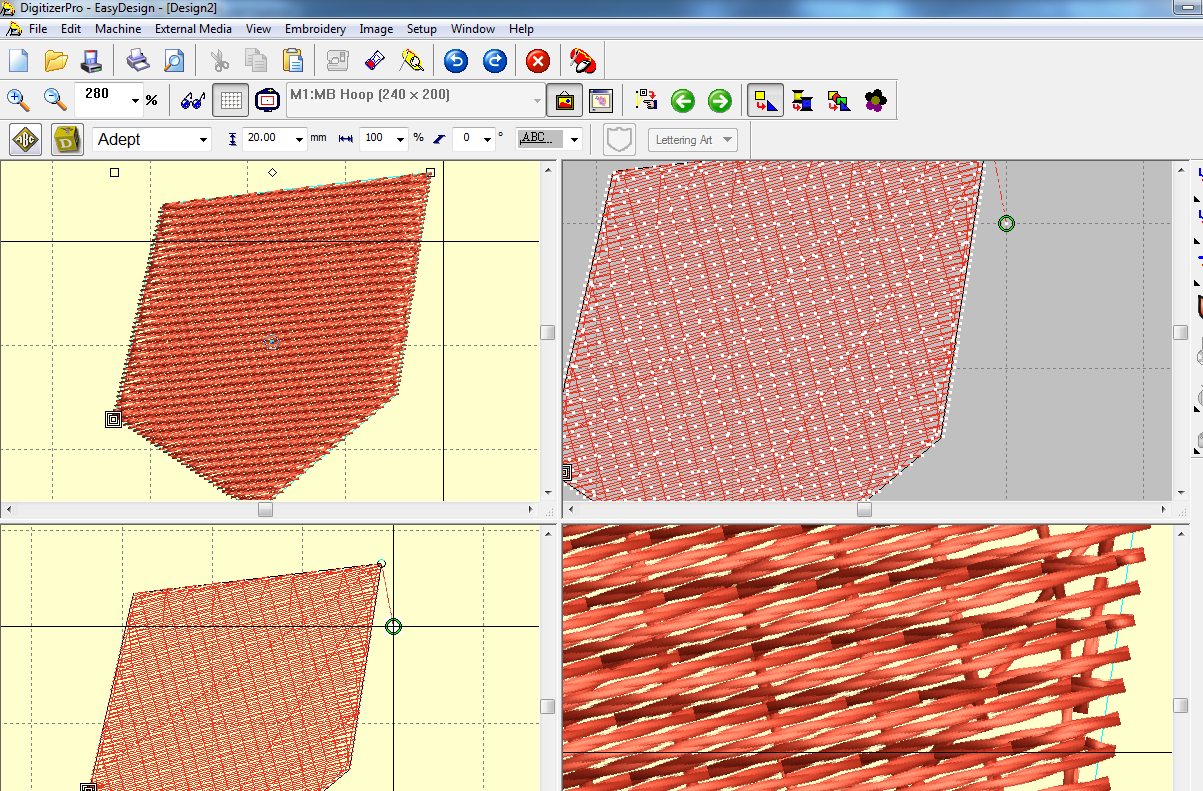Click the blue Redo arrow
Image resolution: width=1203 pixels, height=791 pixels.
point(495,61)
